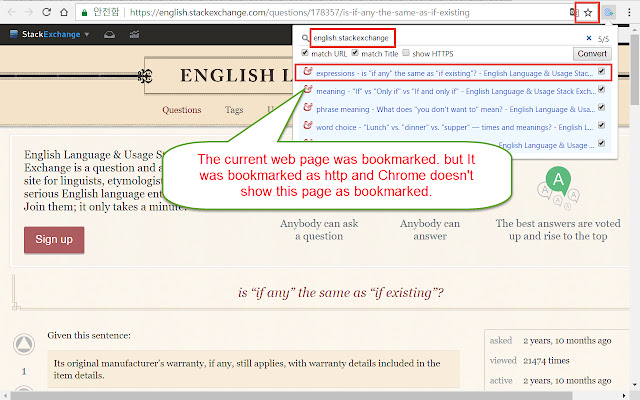Screen dimensions: 640x400
Task: Enable the 'show HTTPS' checkbox
Action: coord(406,53)
